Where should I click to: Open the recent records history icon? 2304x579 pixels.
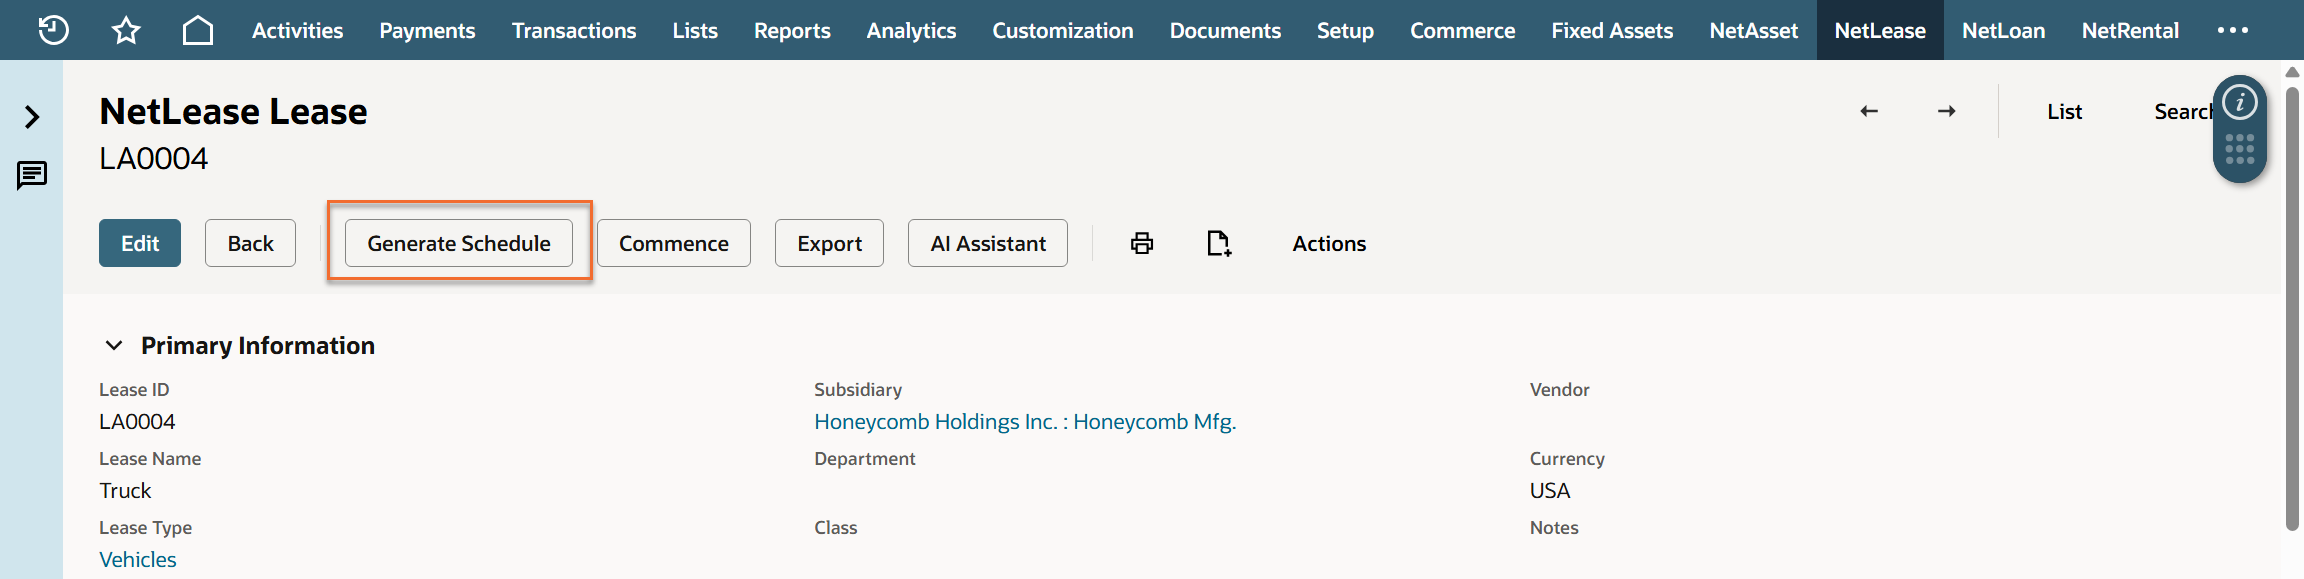53,30
